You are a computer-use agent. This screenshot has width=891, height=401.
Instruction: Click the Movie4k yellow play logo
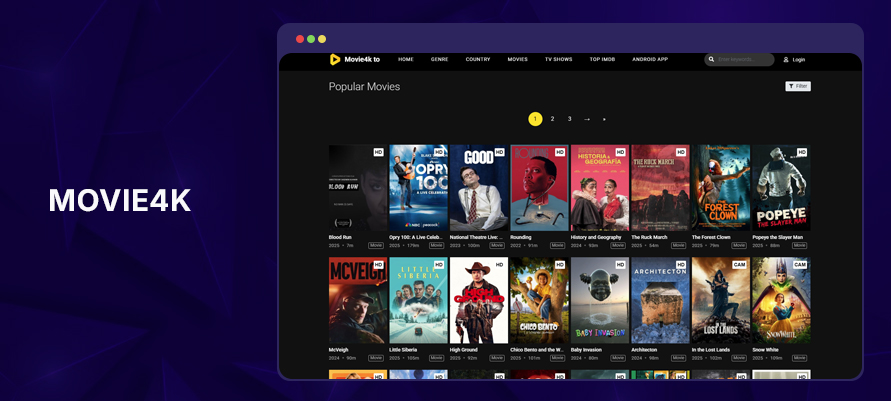(335, 60)
